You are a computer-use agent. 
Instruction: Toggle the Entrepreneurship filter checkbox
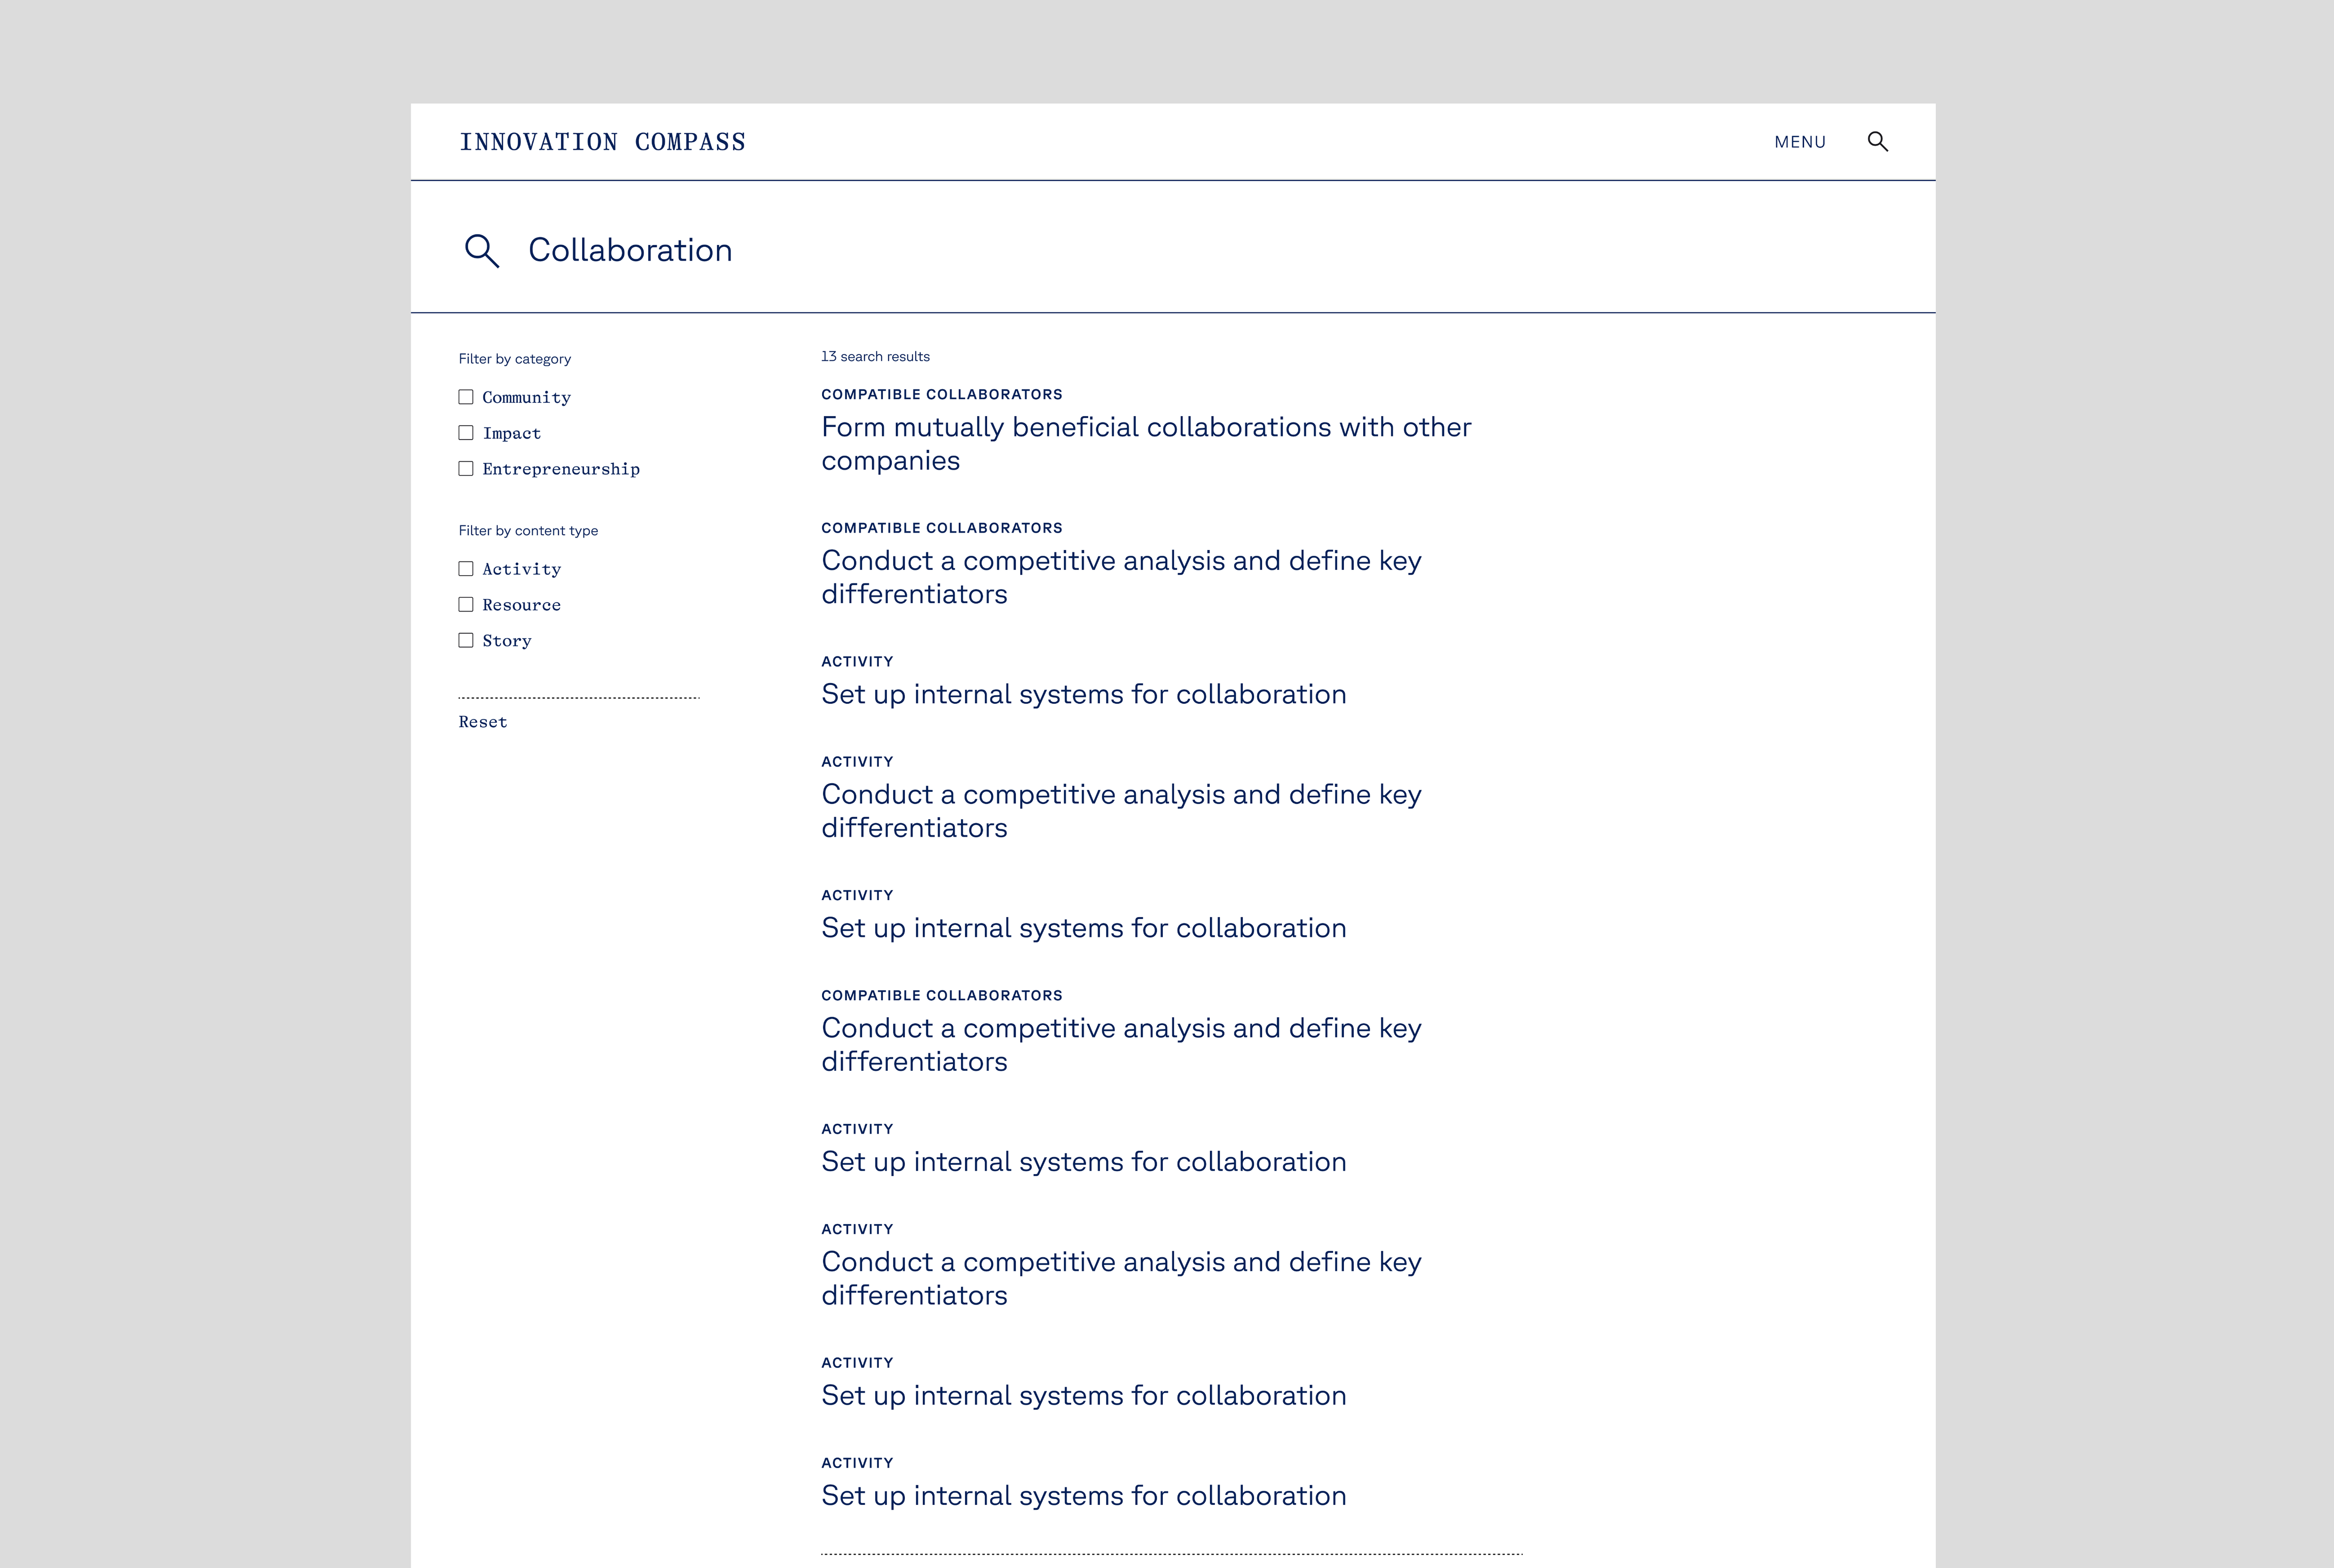point(466,469)
